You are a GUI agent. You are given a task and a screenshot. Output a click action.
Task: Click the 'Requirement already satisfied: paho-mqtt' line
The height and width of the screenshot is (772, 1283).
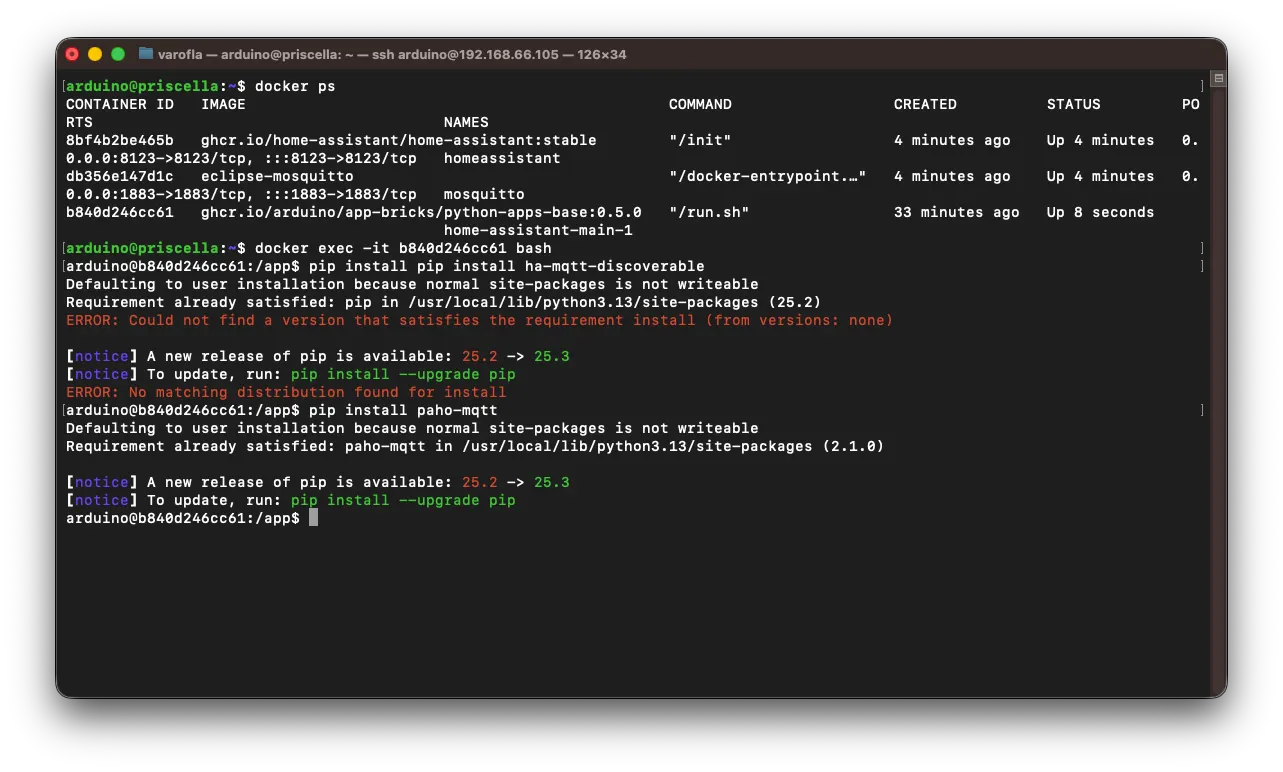[475, 446]
